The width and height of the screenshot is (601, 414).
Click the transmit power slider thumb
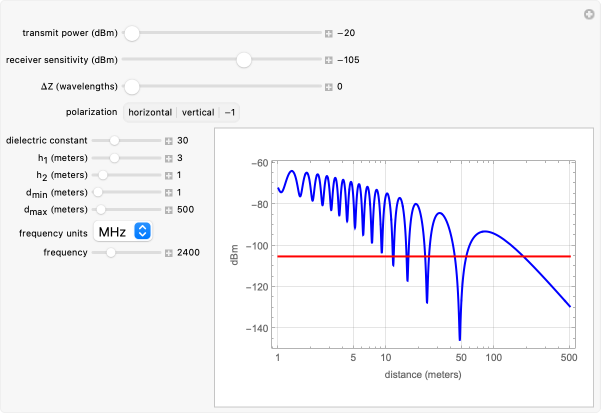(131, 33)
